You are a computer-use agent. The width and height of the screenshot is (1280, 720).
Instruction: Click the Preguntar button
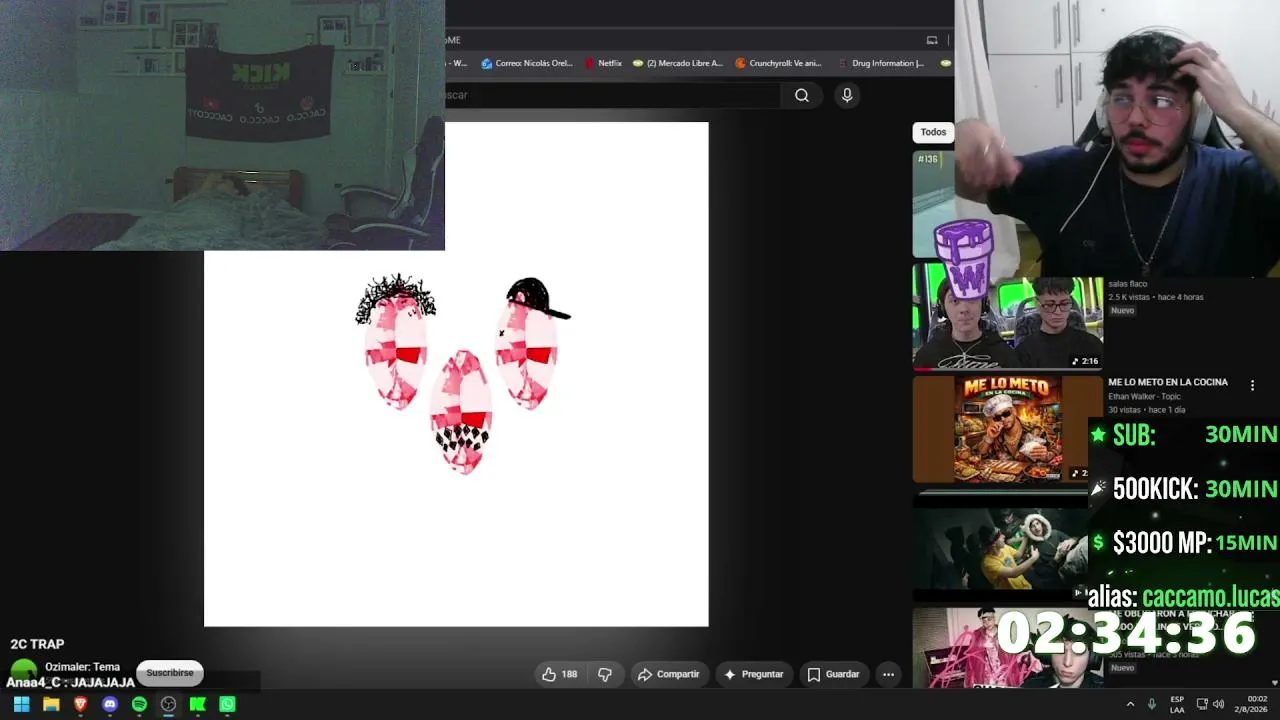click(753, 674)
